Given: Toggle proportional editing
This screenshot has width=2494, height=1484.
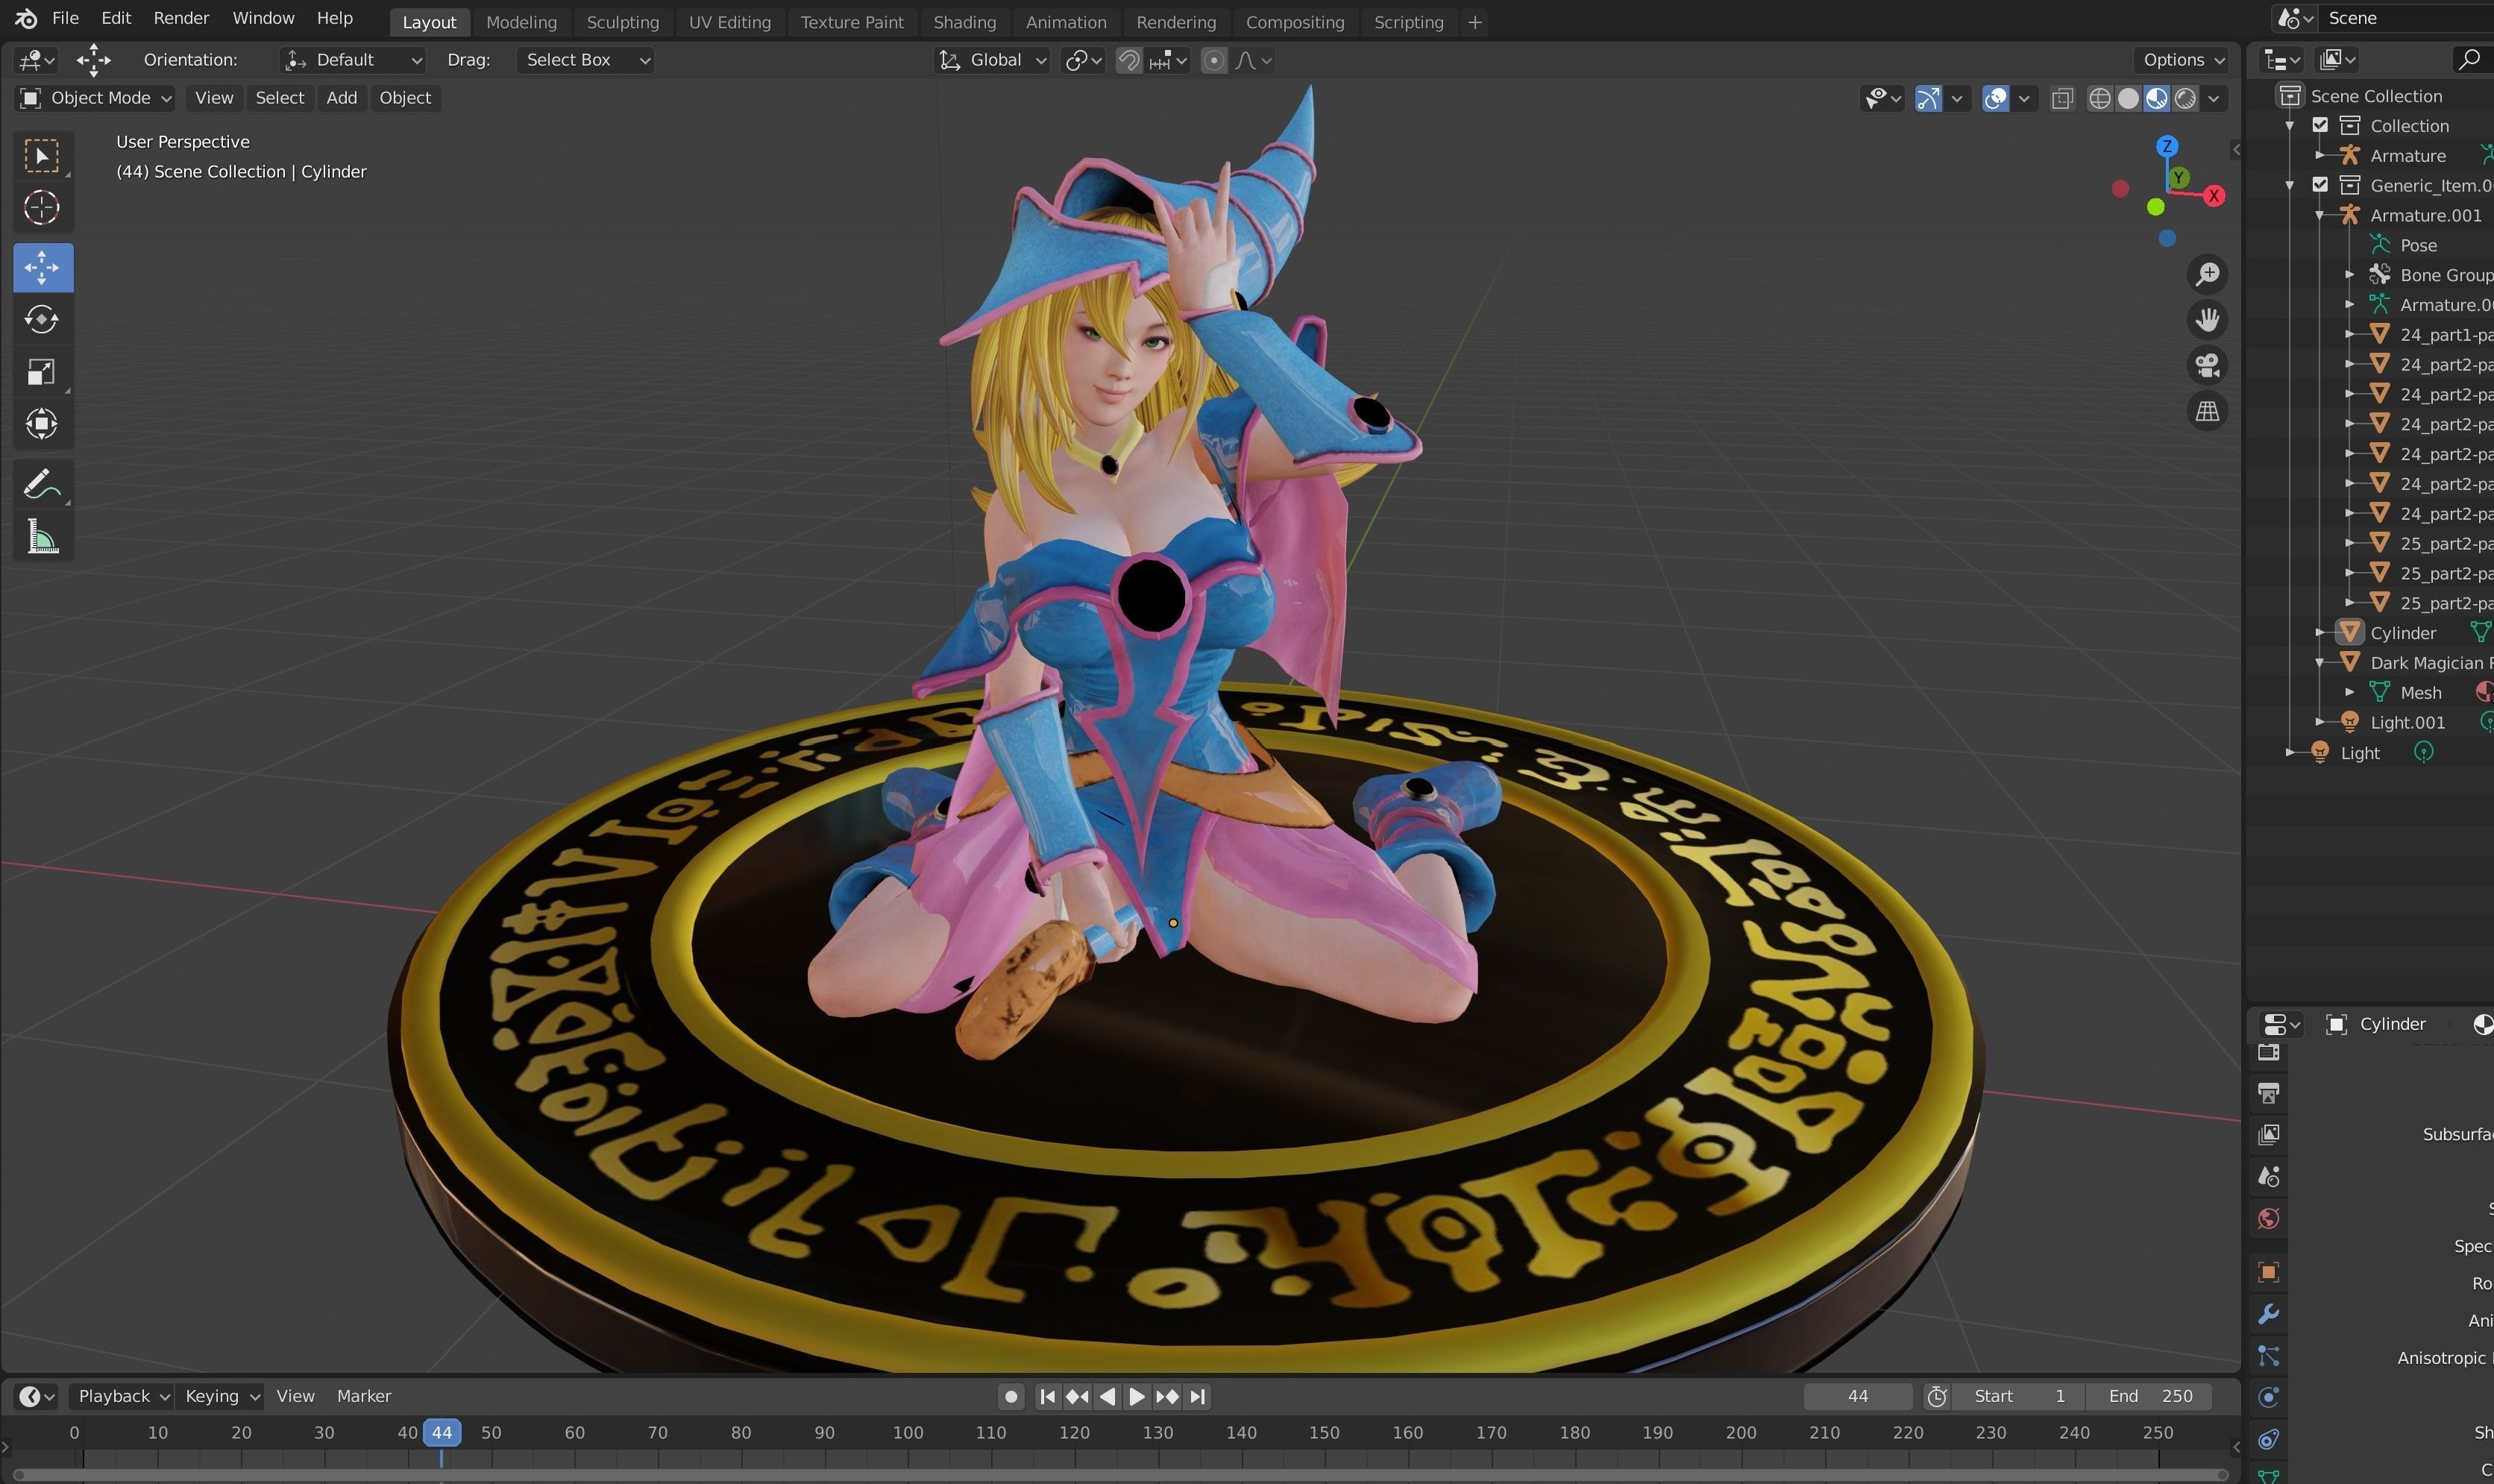Looking at the screenshot, I should 1213,60.
